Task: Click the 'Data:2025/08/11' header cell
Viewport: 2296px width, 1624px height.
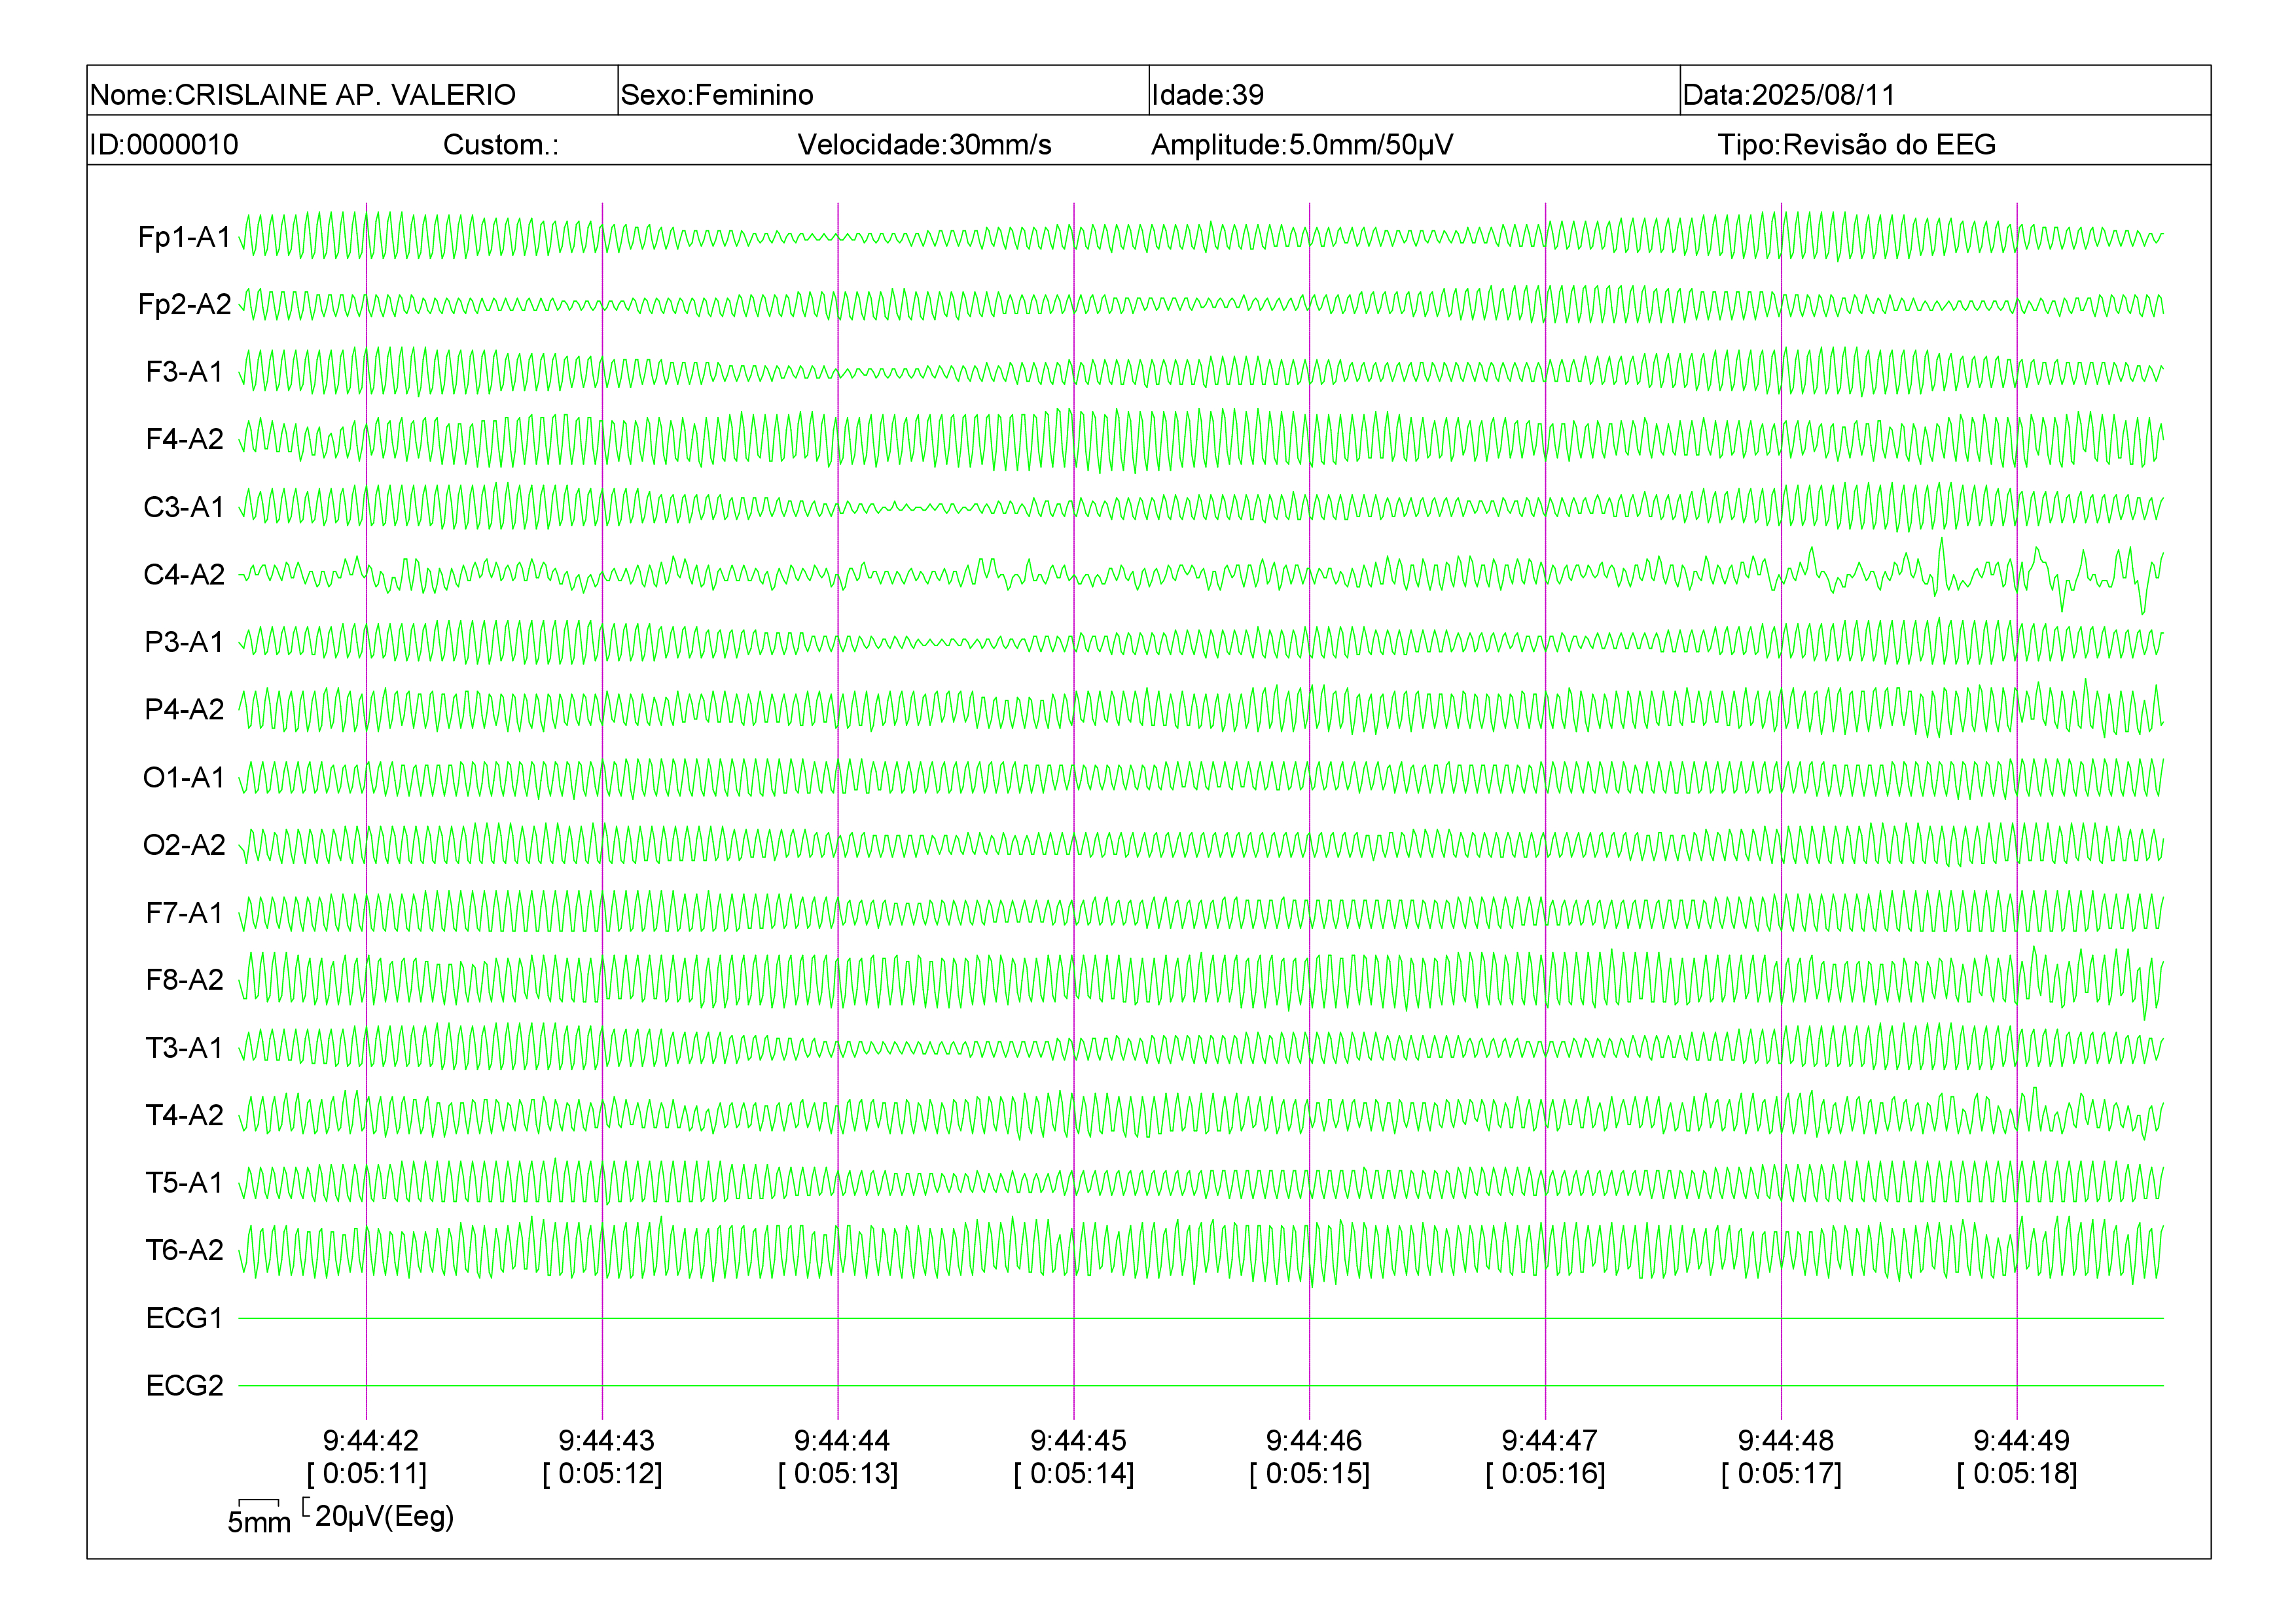Action: 1945,91
